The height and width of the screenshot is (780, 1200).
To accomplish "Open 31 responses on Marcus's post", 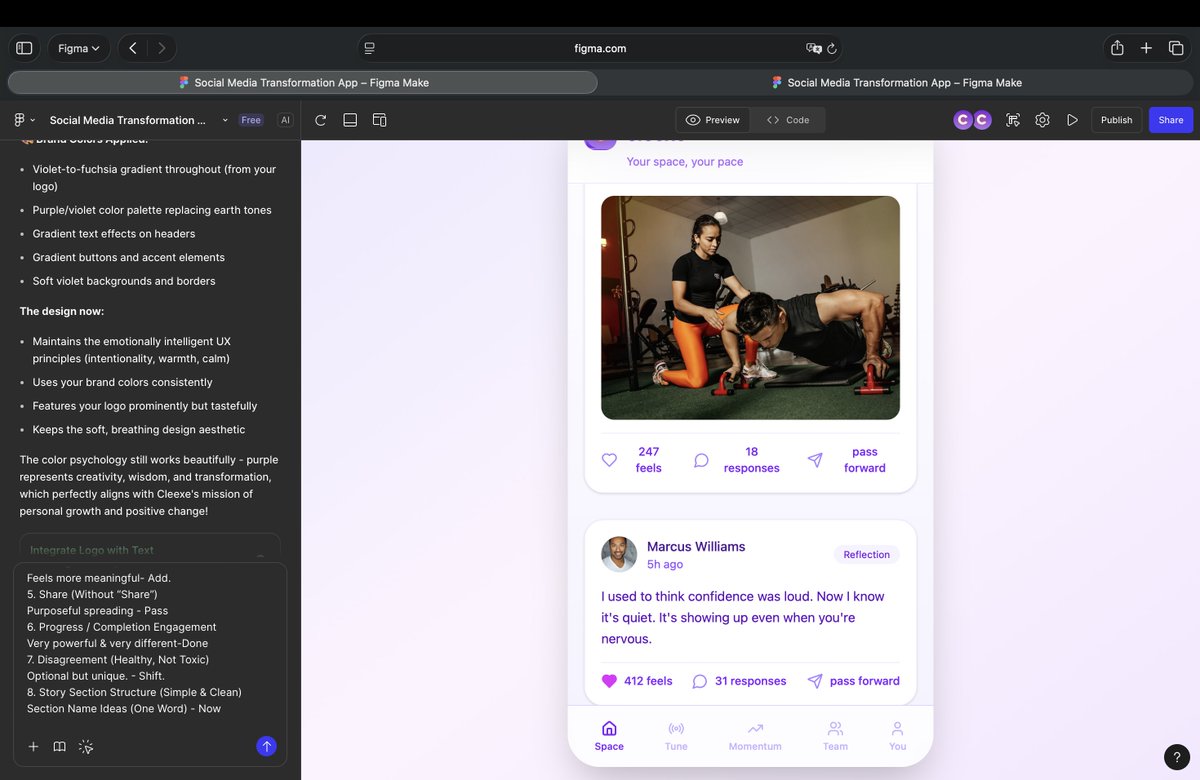I will click(x=740, y=681).
